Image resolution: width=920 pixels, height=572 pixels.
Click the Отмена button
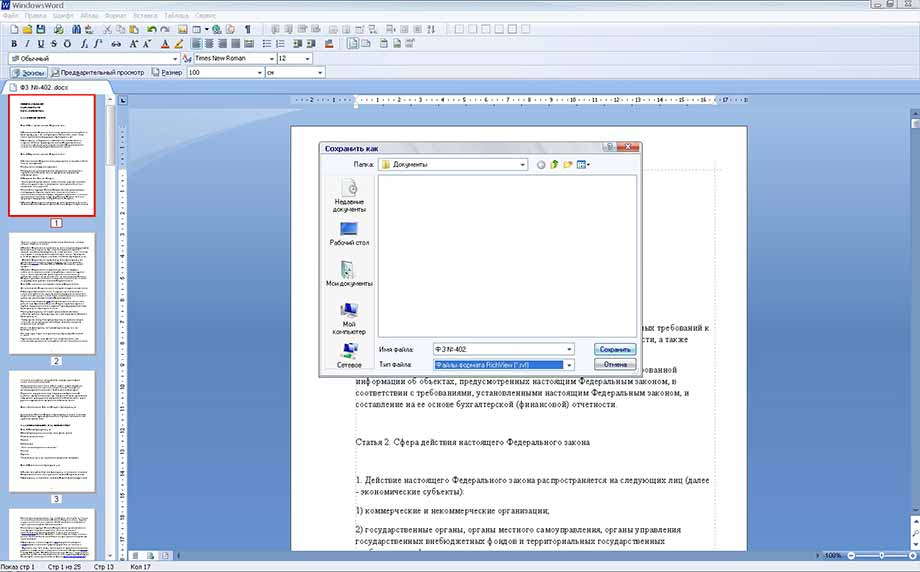pyautogui.click(x=615, y=365)
